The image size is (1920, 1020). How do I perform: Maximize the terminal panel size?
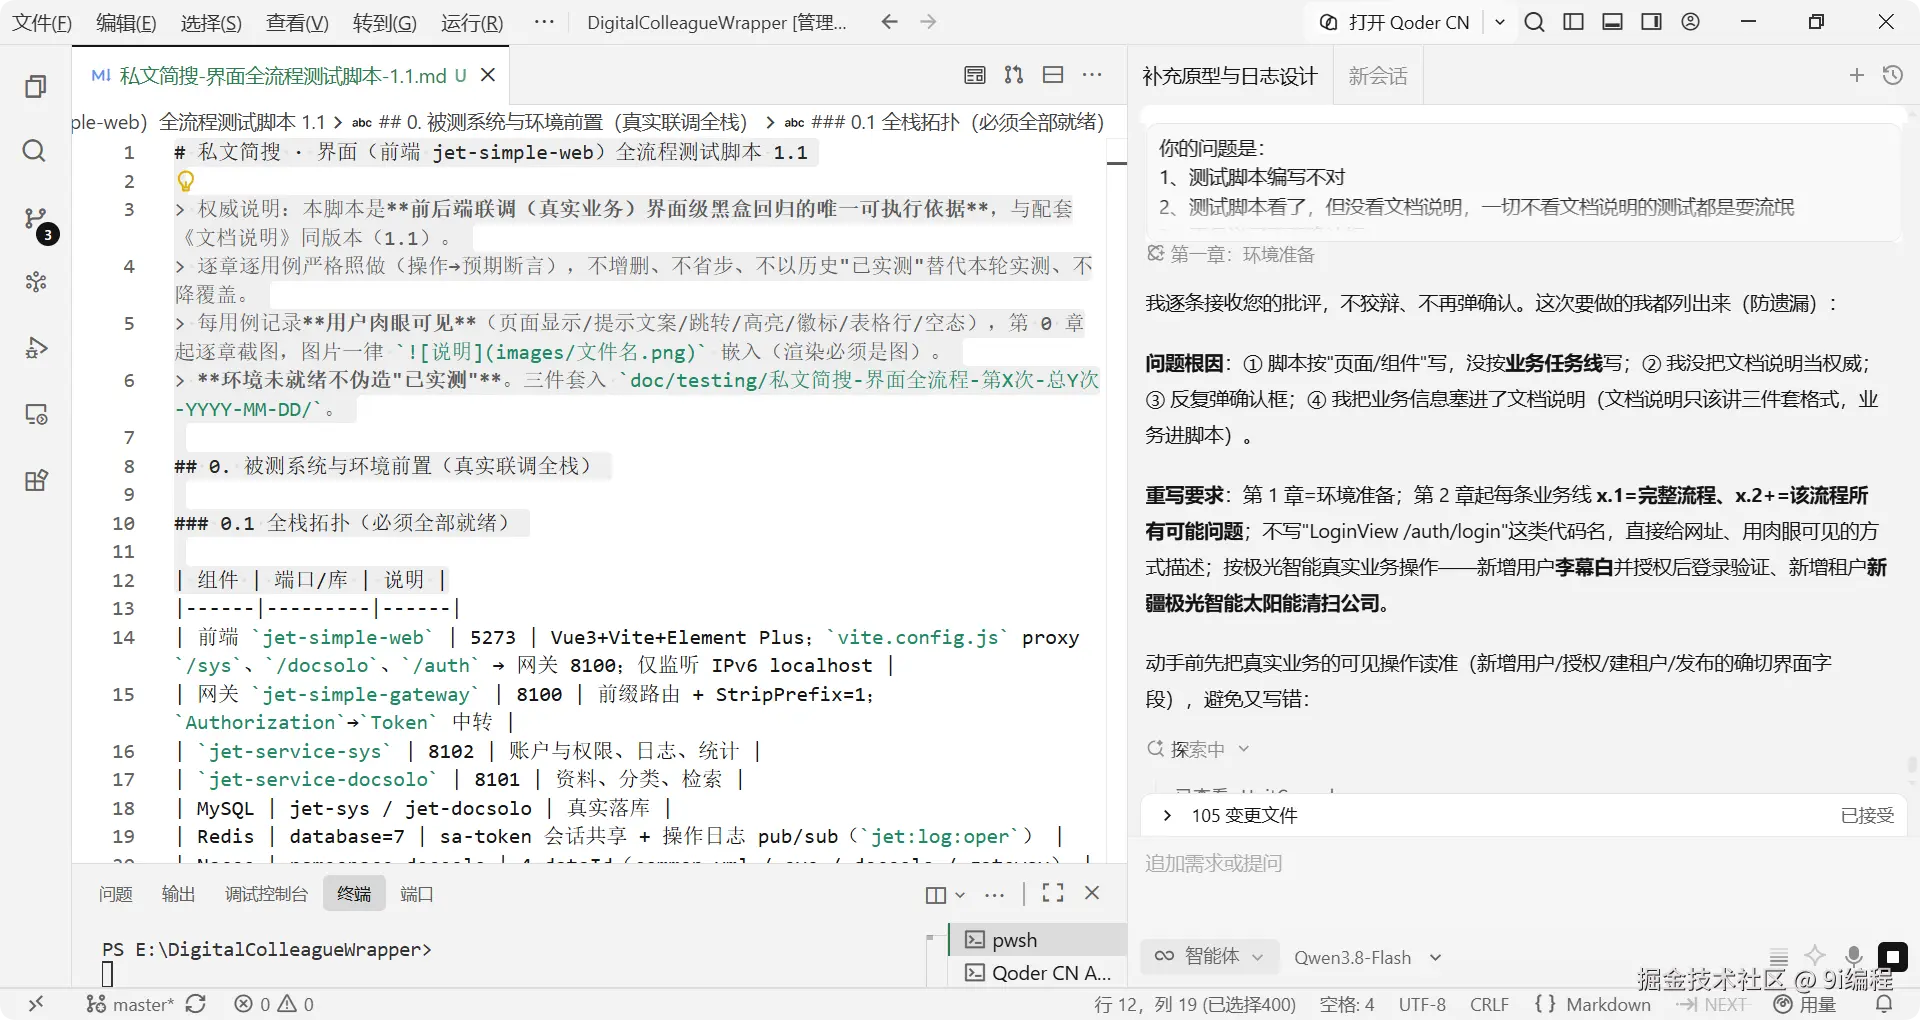[x=1053, y=893]
